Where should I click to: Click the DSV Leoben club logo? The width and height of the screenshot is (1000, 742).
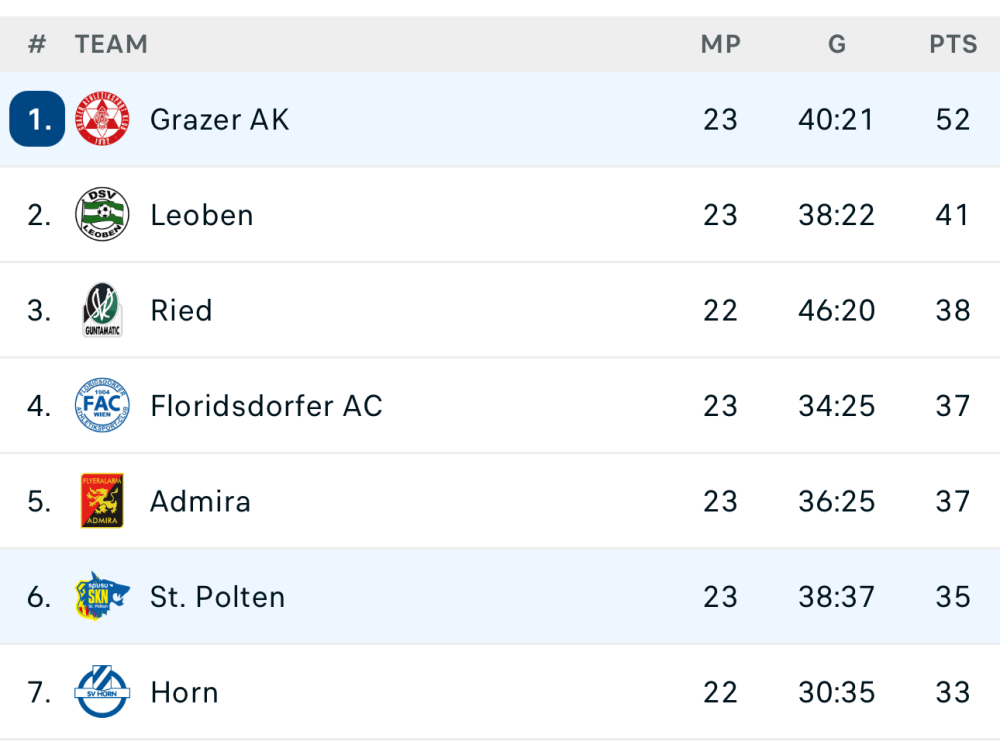click(x=102, y=215)
